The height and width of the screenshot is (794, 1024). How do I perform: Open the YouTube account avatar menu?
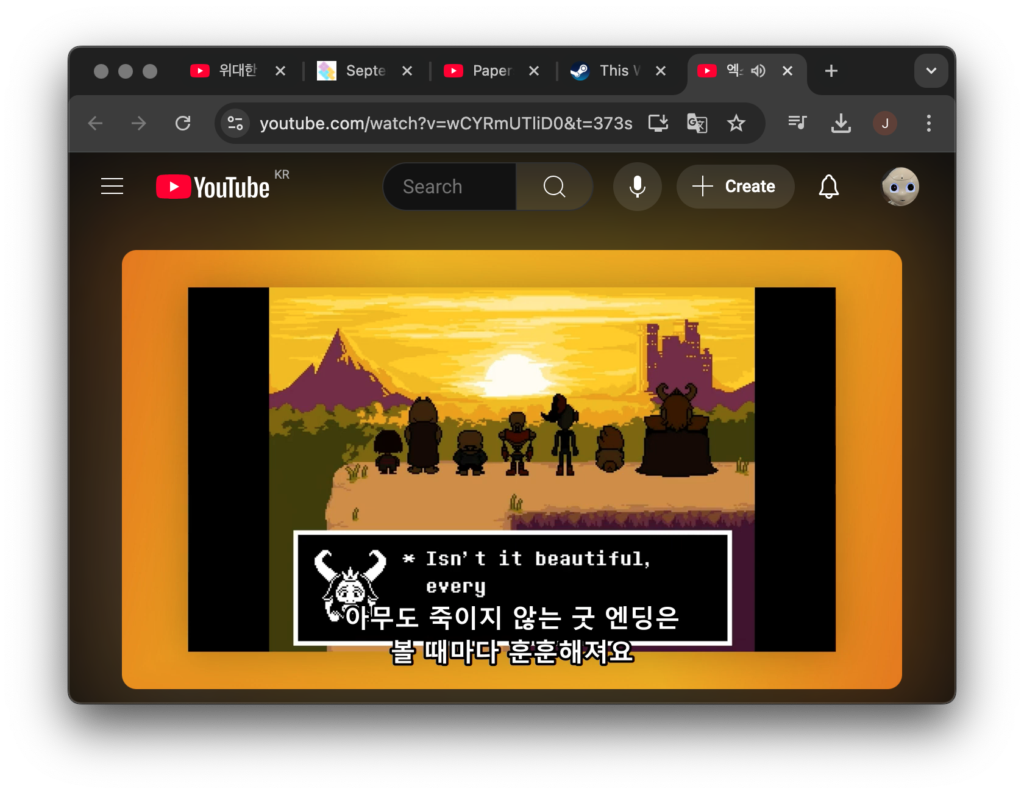(900, 187)
